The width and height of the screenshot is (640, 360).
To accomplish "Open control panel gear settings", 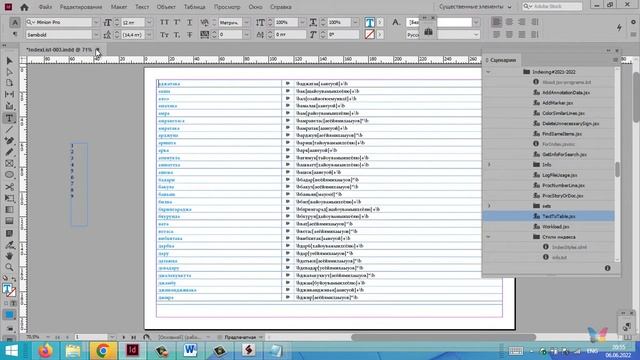I will pyautogui.click(x=633, y=22).
